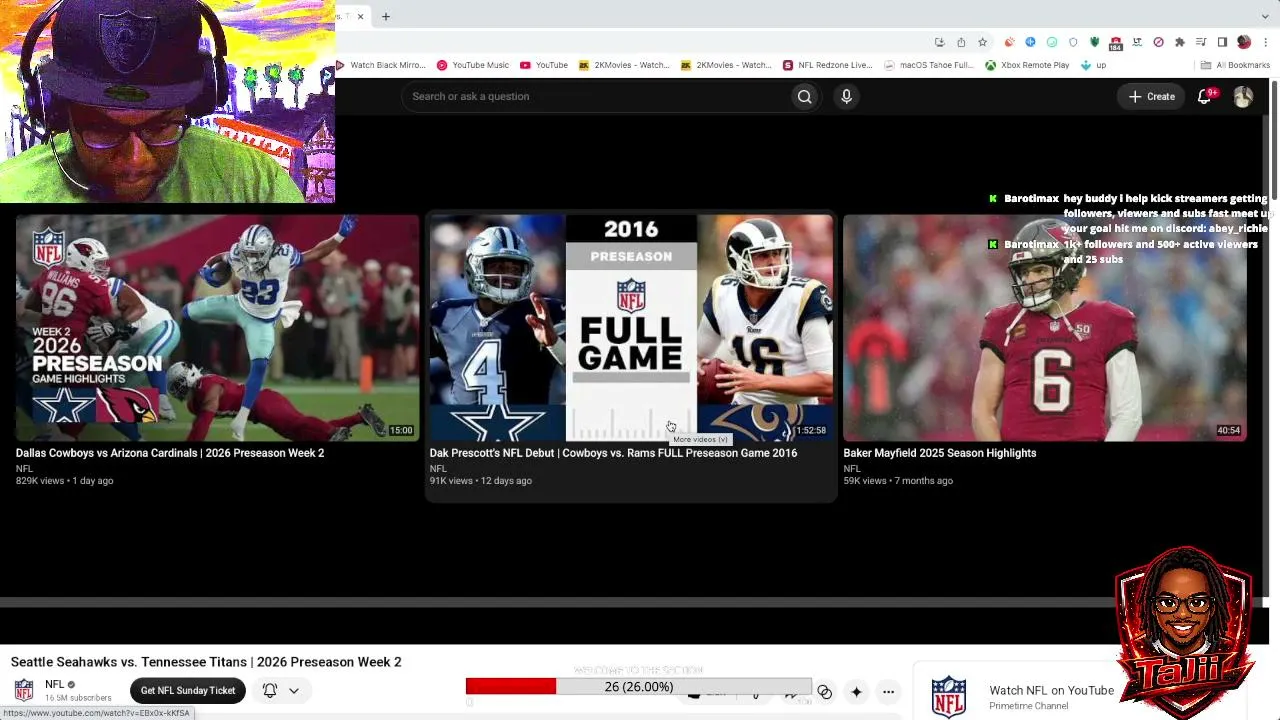Open the Chrome profile avatar
1280x720 pixels.
(1244, 42)
